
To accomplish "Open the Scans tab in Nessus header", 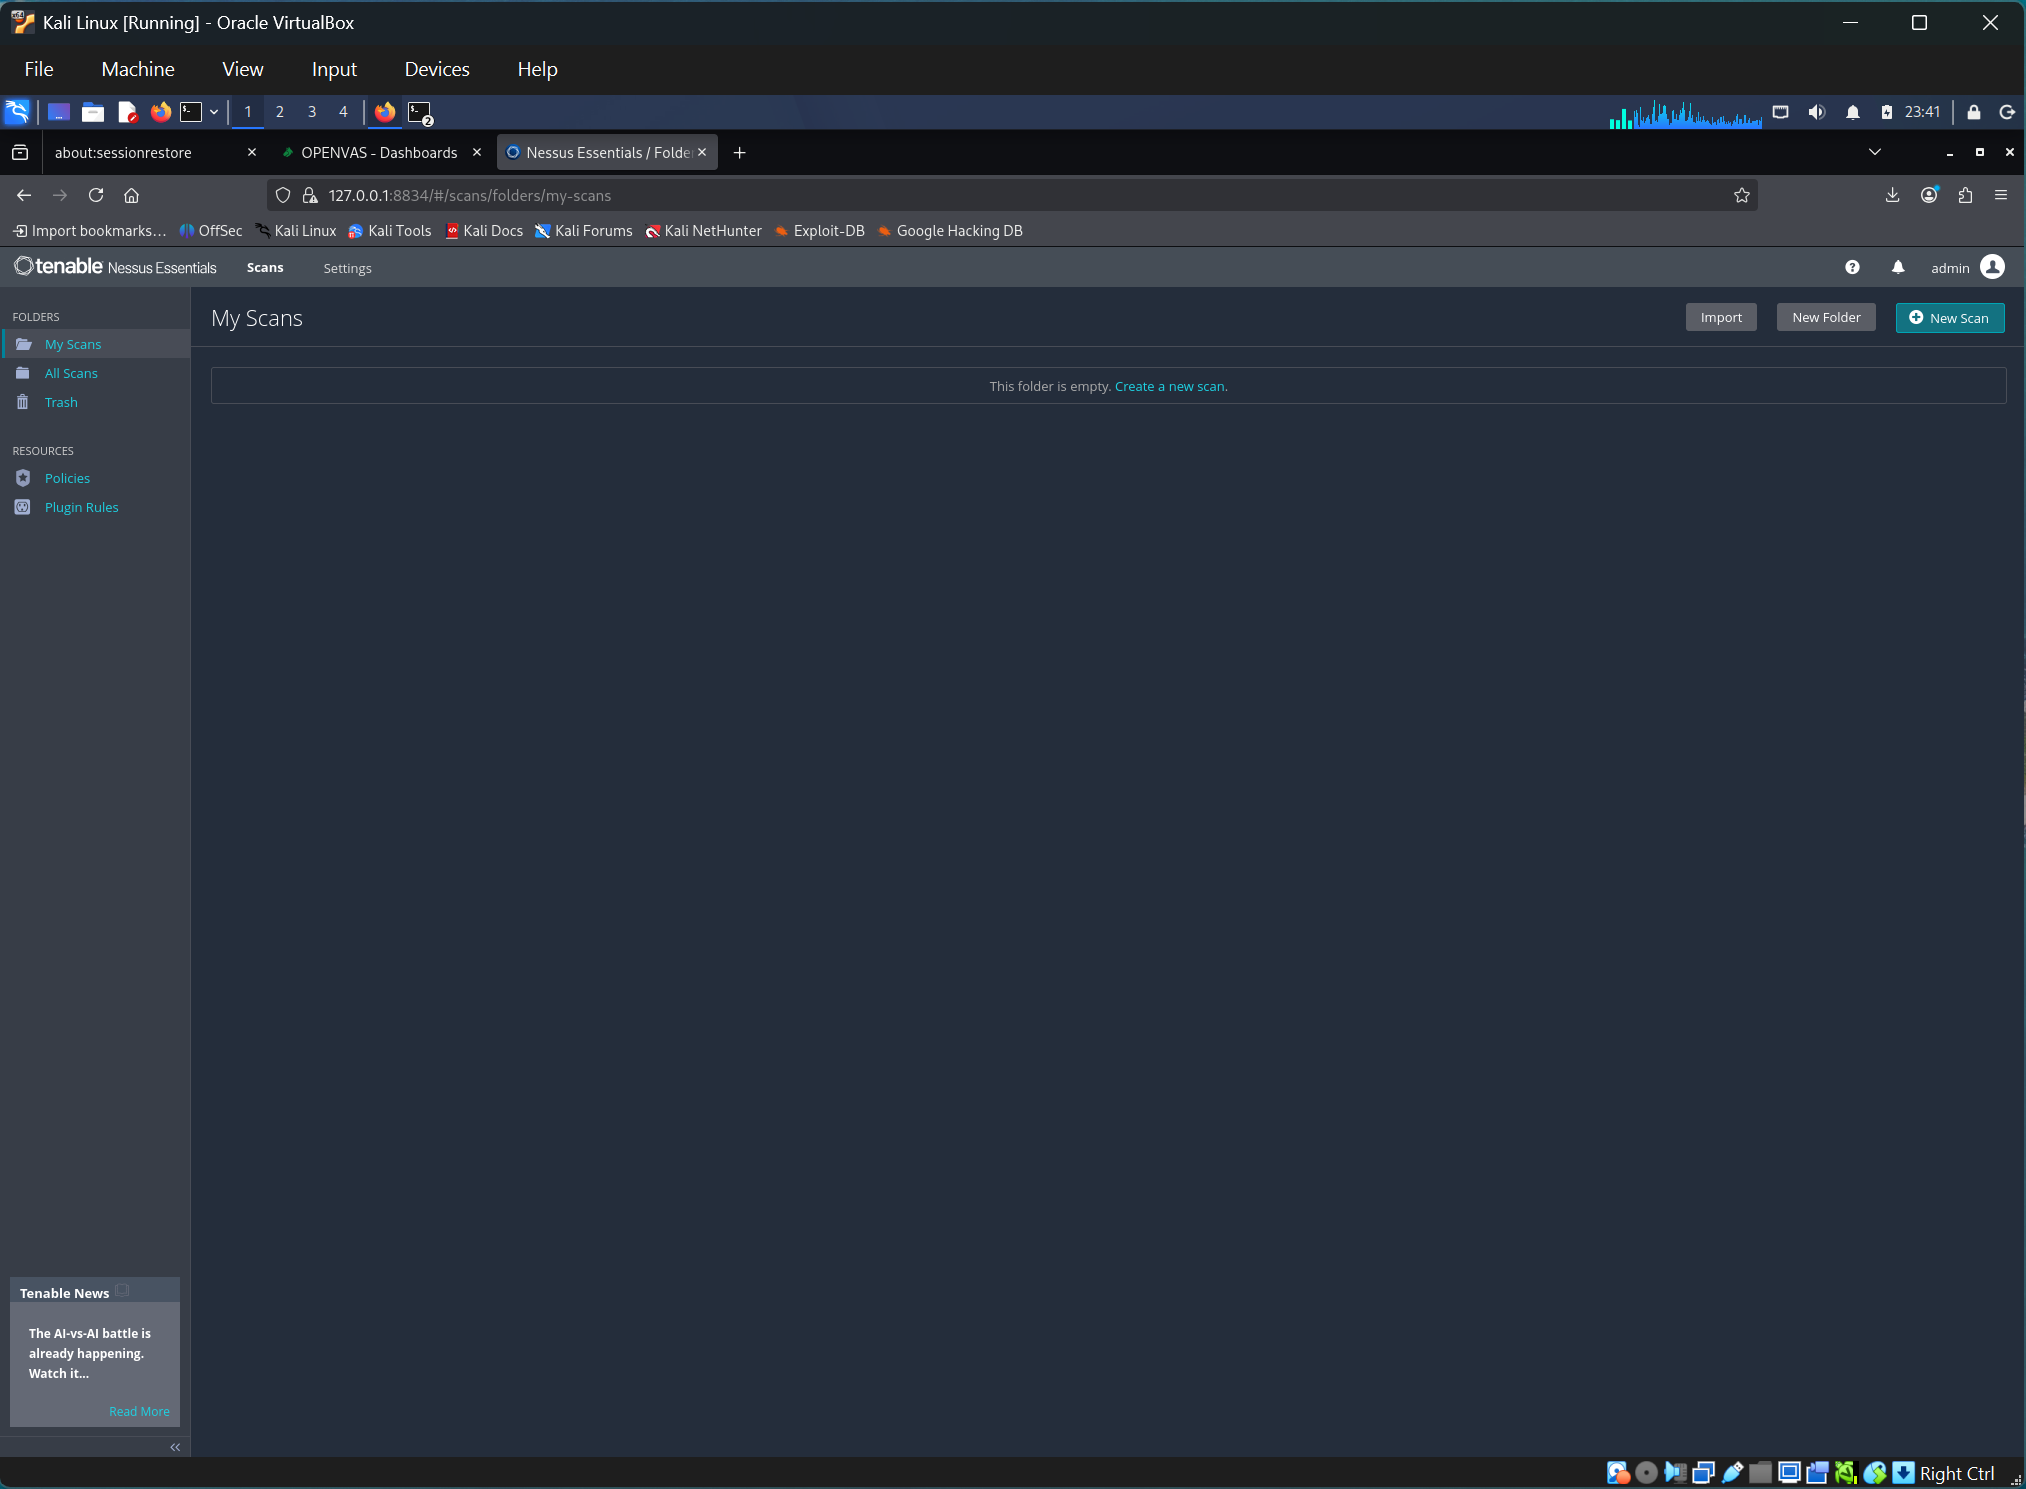I will coord(265,267).
